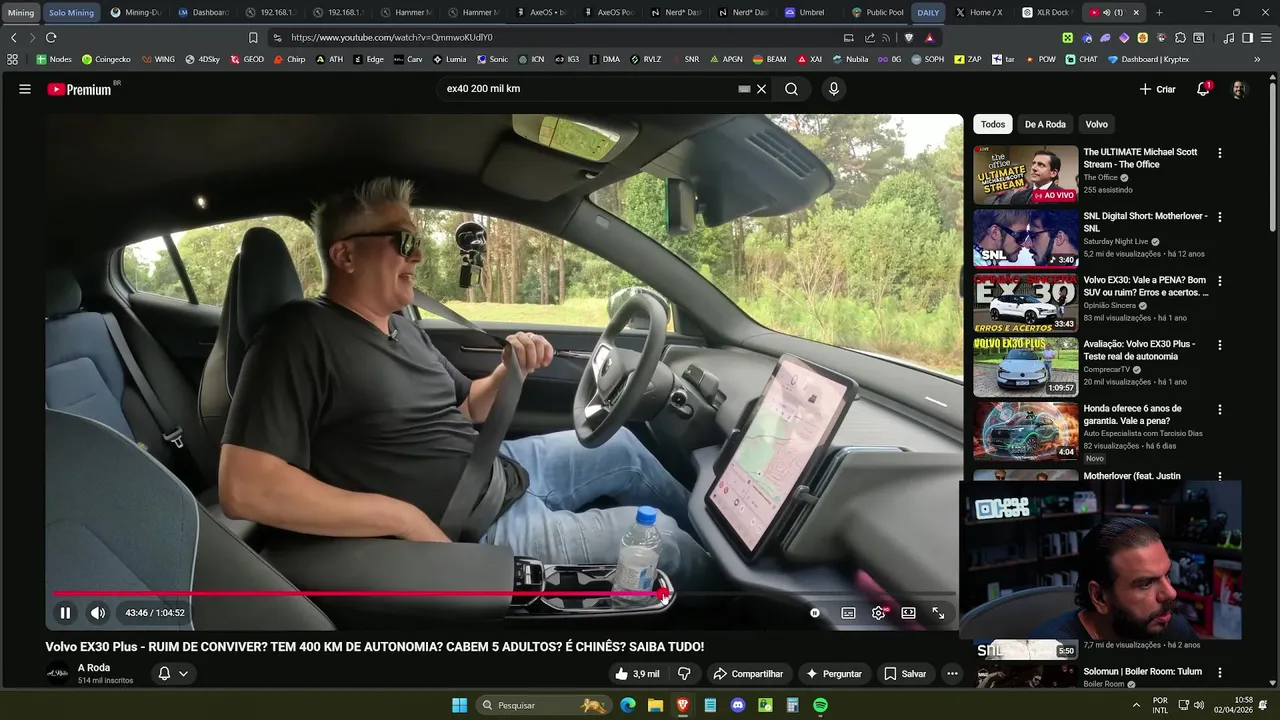Reload the page in the browser
This screenshot has width=1280, height=720.
point(51,37)
